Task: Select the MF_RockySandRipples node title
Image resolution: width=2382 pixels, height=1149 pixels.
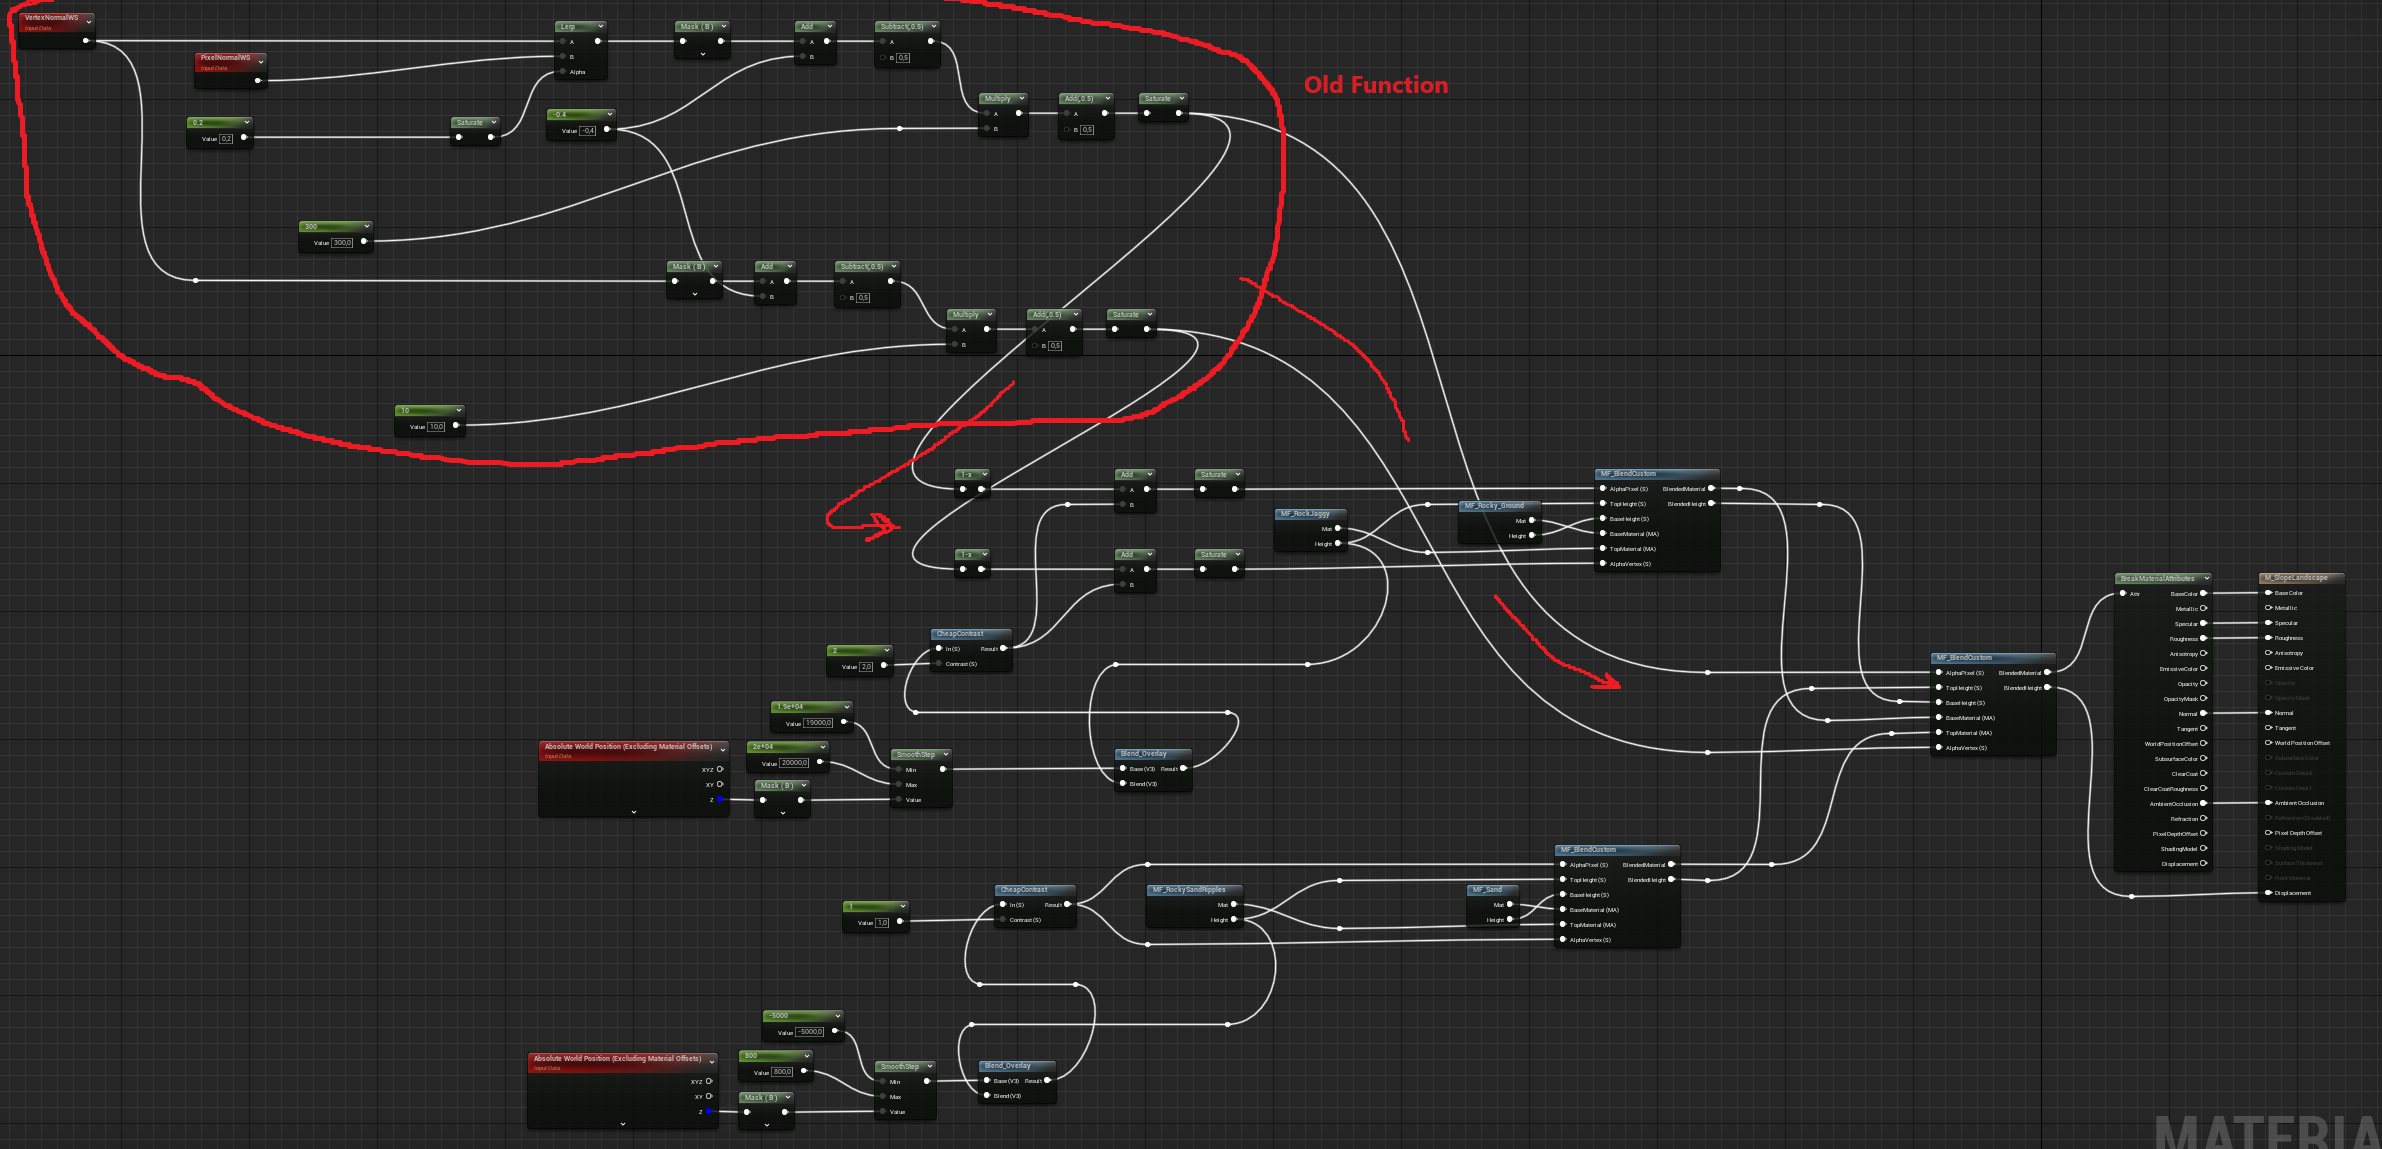Action: coord(1189,890)
